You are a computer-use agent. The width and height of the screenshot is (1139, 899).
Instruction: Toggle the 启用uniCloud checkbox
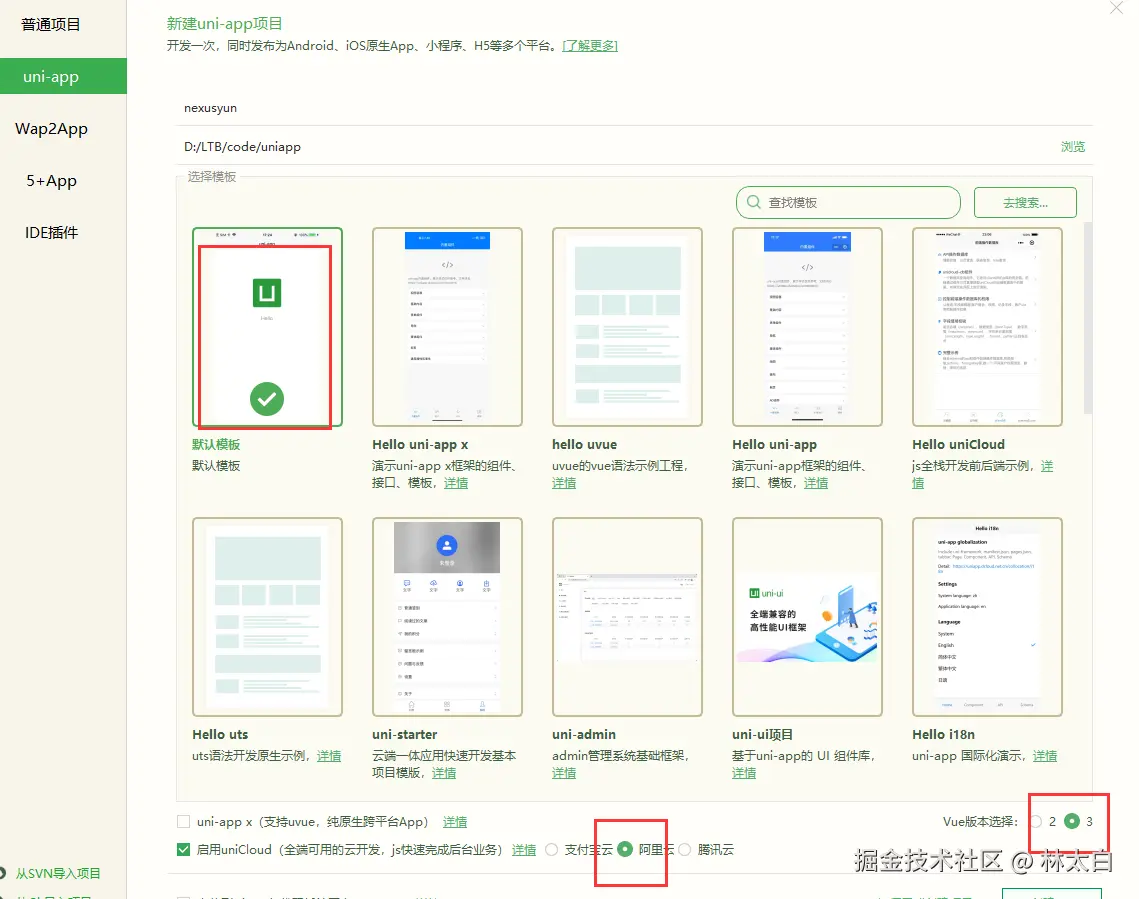pos(184,849)
